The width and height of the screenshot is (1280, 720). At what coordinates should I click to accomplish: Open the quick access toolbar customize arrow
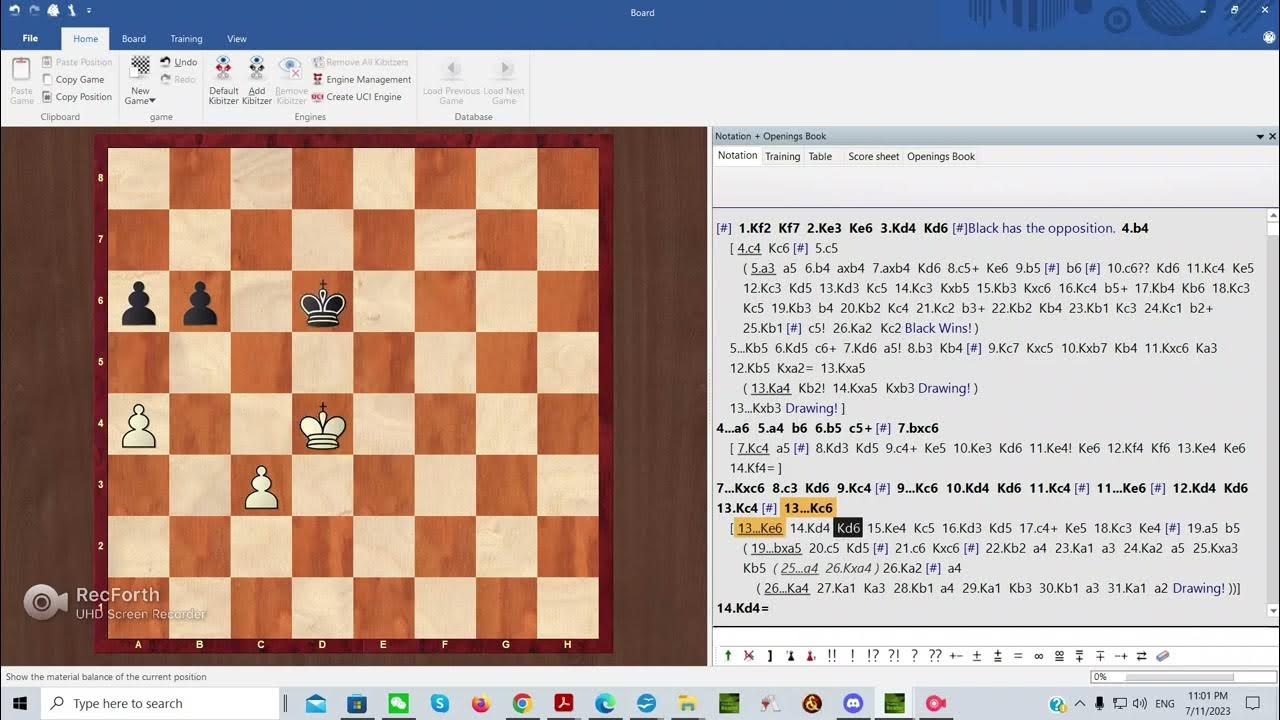tap(87, 10)
